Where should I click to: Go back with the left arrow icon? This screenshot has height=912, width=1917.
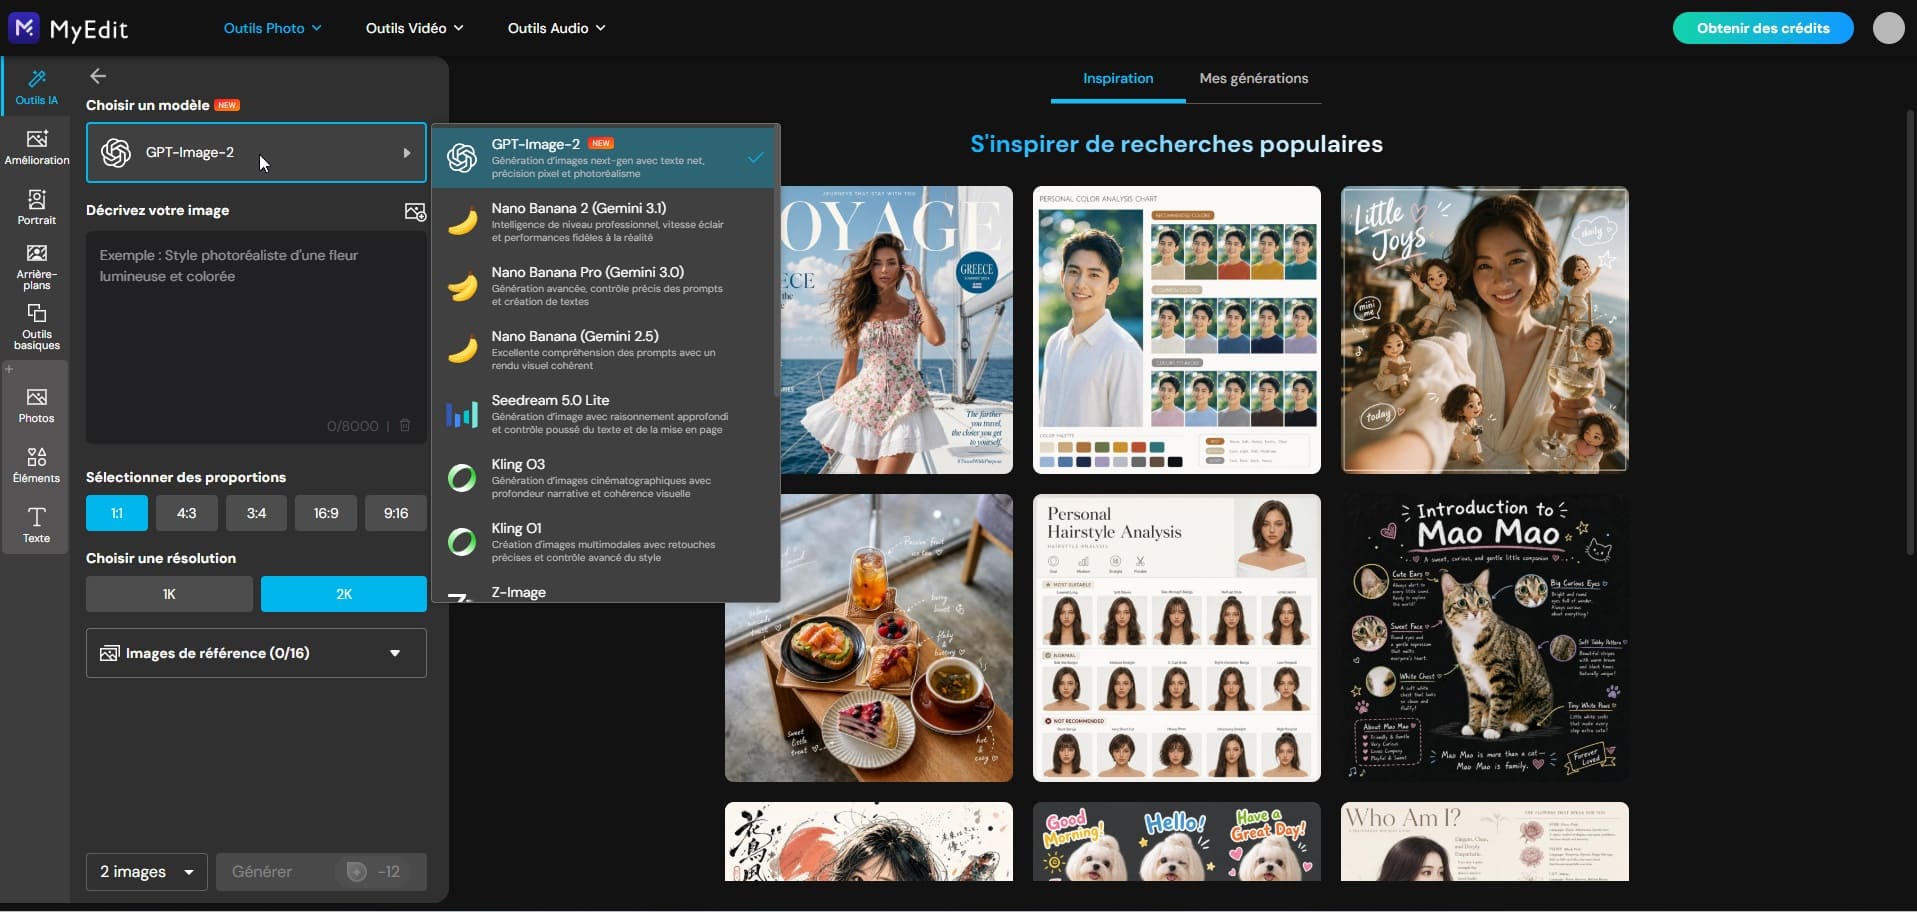(98, 76)
